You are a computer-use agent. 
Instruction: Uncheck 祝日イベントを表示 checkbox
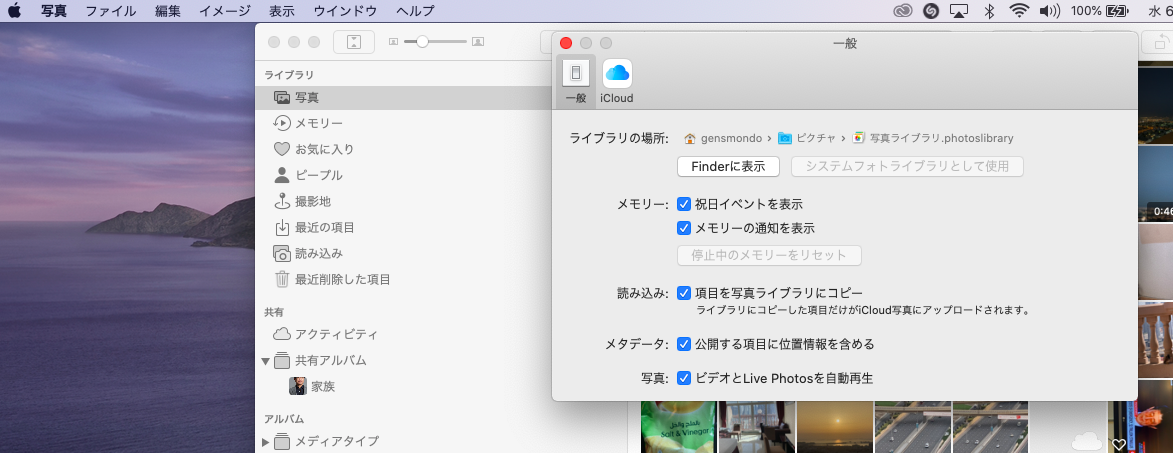(x=685, y=204)
